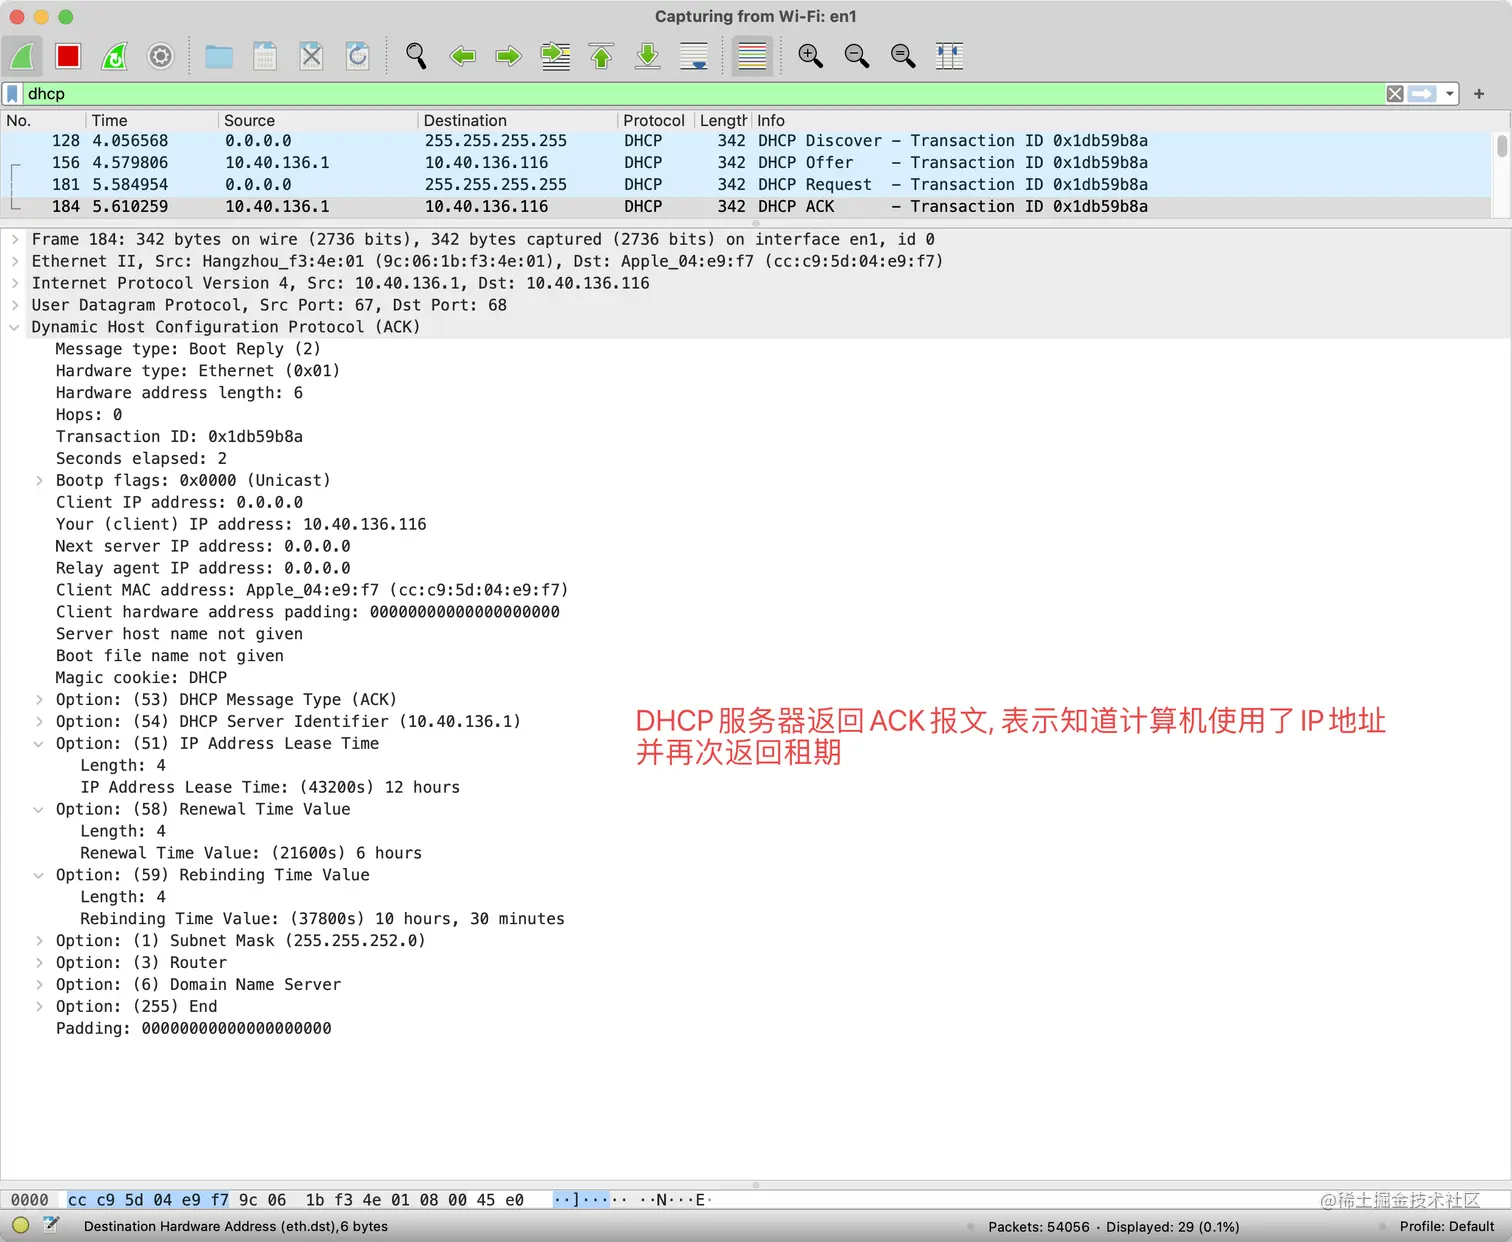Click the start capture shark fin icon
1512x1242 pixels.
tap(22, 56)
